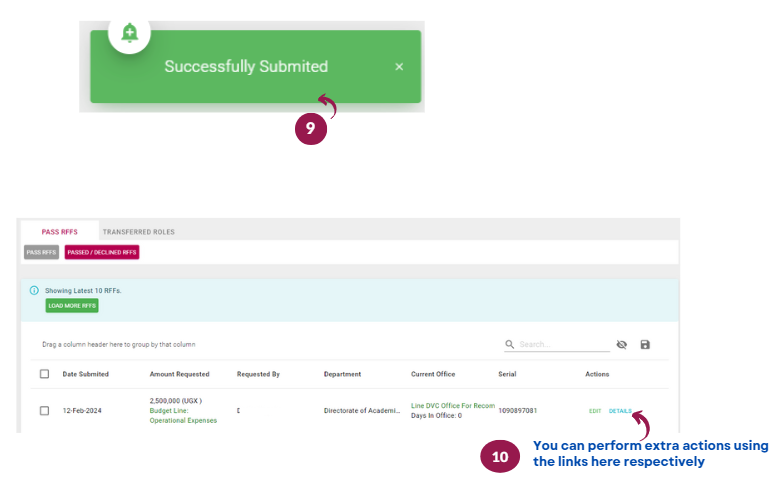Switch to the PASS RFFS tab
Screen dimensions: 772x482
pyautogui.click(x=60, y=232)
